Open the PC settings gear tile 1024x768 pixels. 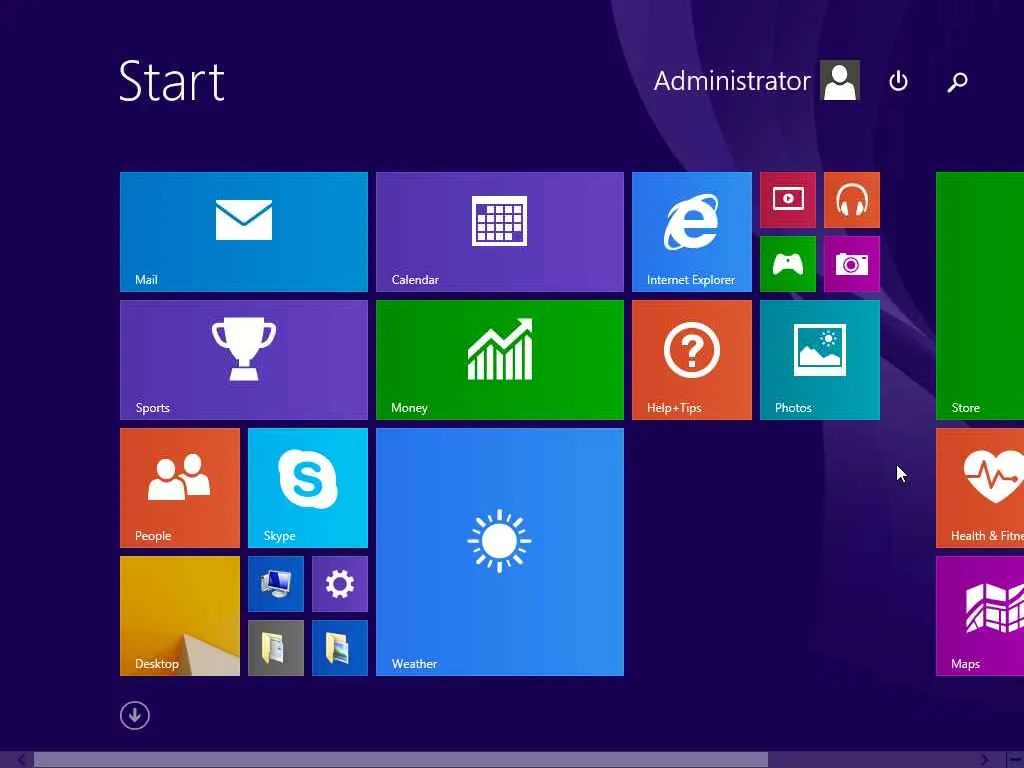(340, 584)
